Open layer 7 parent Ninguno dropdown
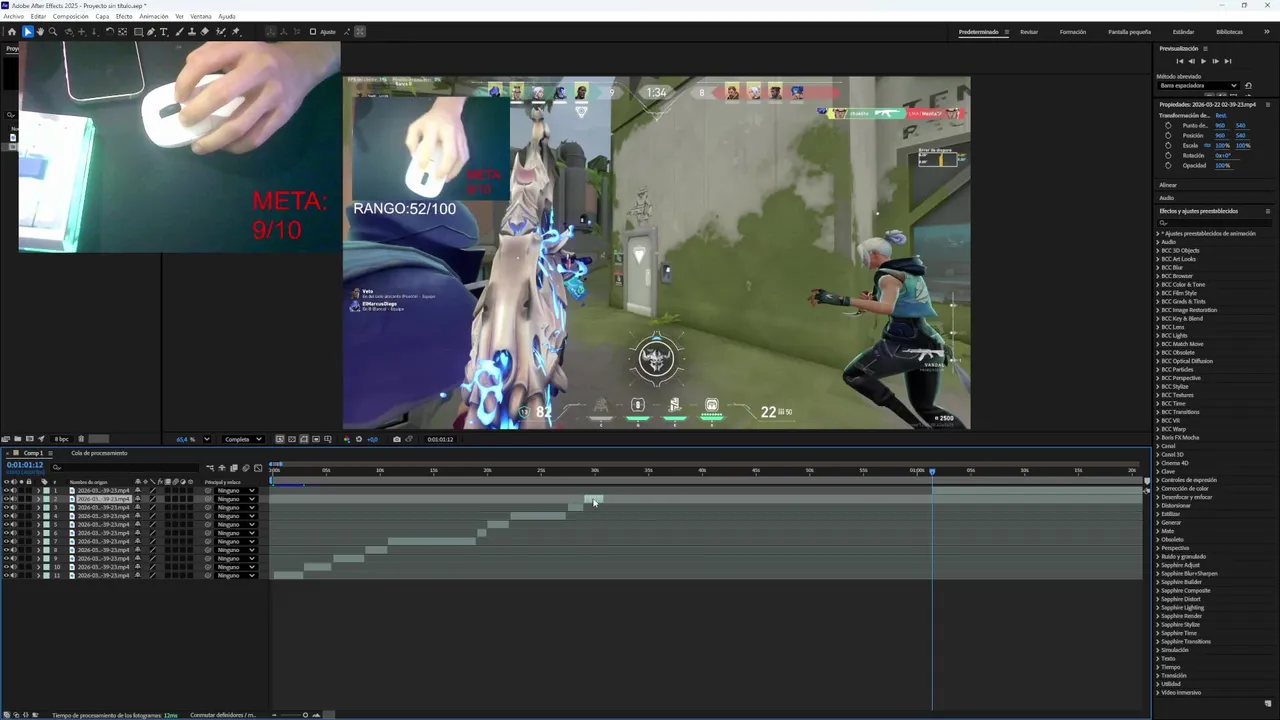 tap(236, 542)
